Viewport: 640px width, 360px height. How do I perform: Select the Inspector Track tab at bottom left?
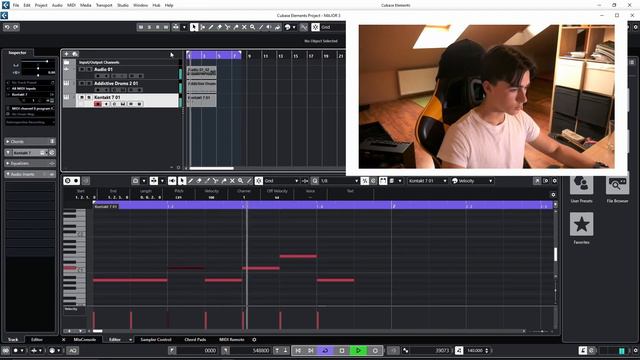coord(13,340)
